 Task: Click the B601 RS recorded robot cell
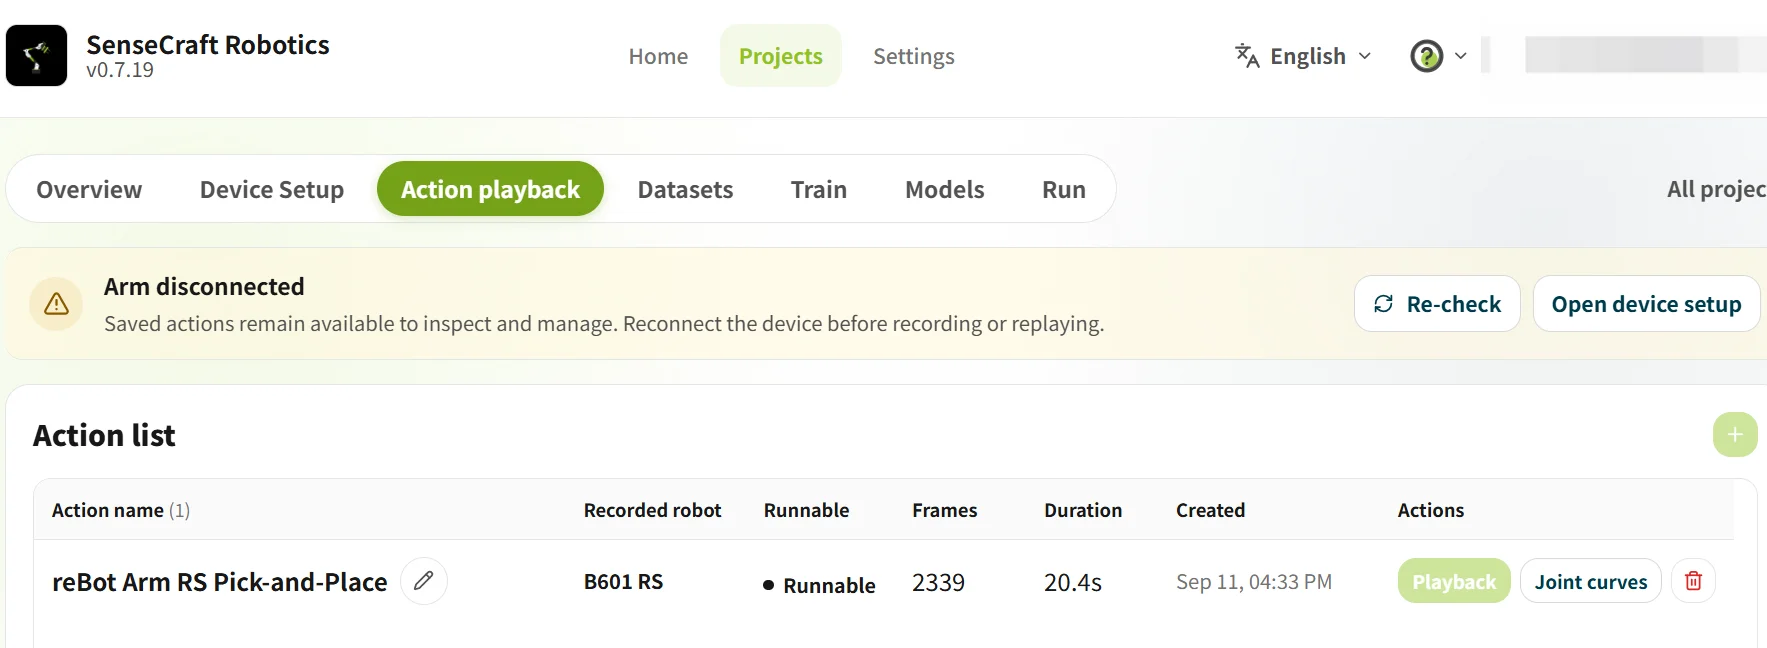623,582
